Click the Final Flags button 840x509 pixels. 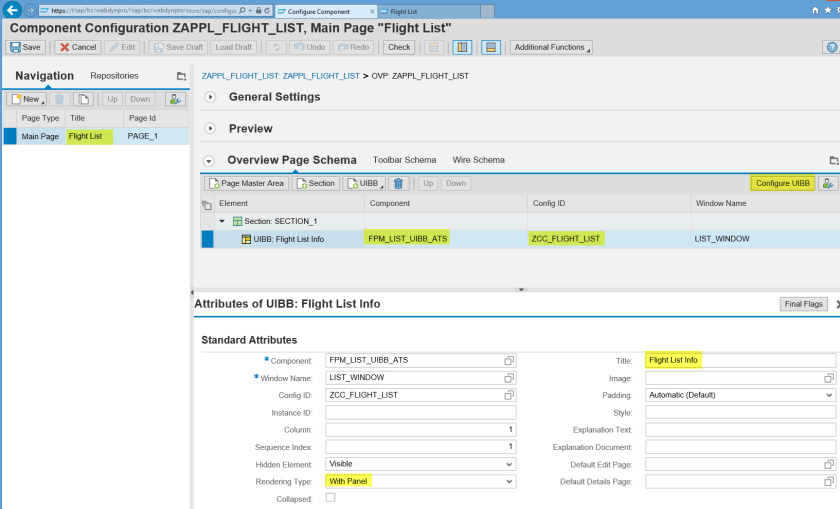(802, 304)
